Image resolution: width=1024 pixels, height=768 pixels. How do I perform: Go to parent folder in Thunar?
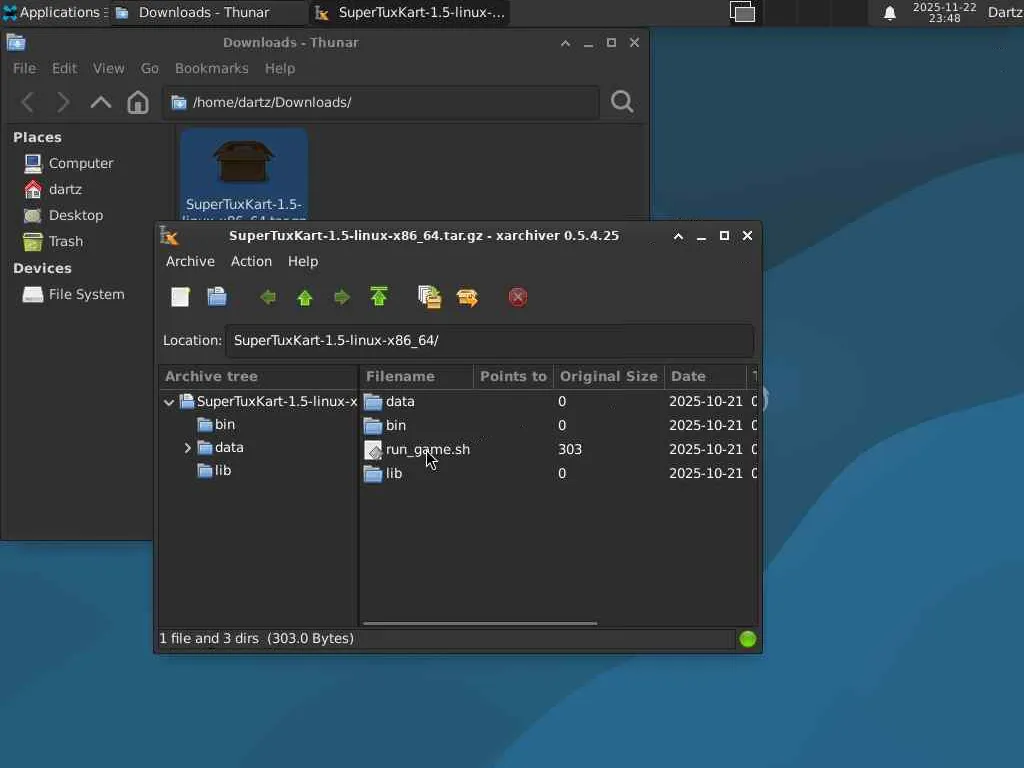click(101, 103)
